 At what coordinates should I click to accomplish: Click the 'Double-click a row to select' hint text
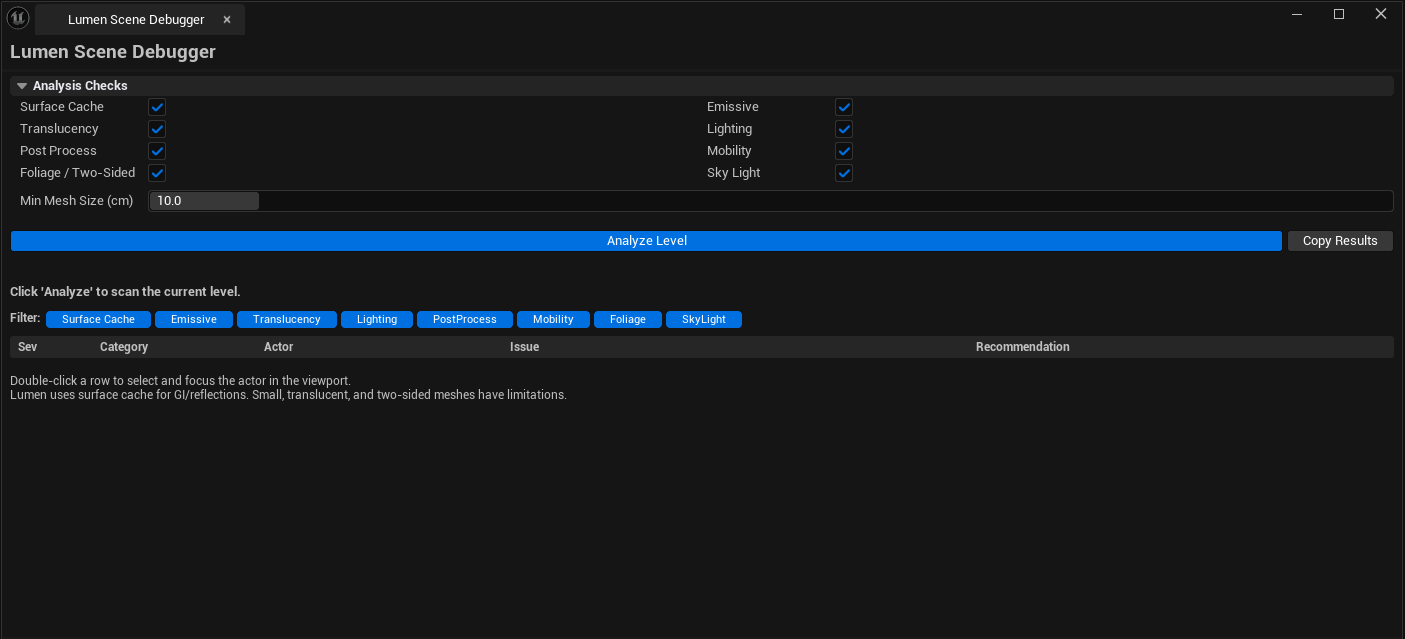180,381
